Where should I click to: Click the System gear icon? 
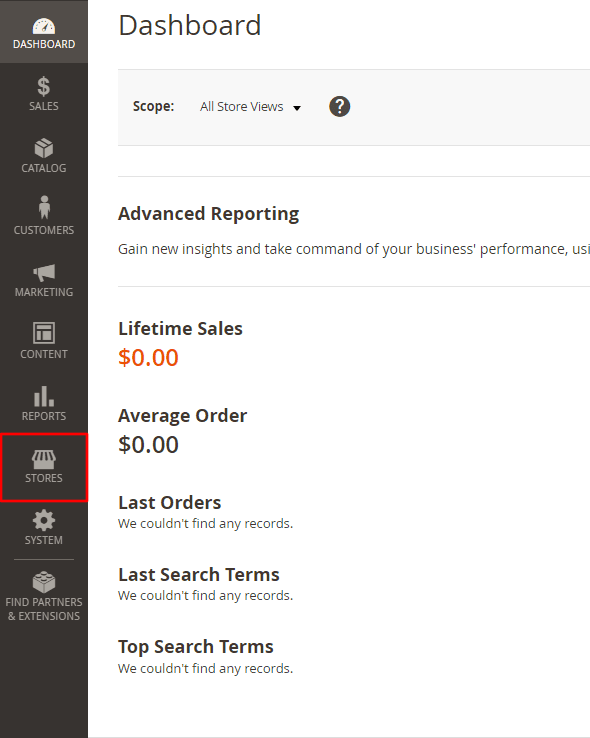click(x=44, y=521)
